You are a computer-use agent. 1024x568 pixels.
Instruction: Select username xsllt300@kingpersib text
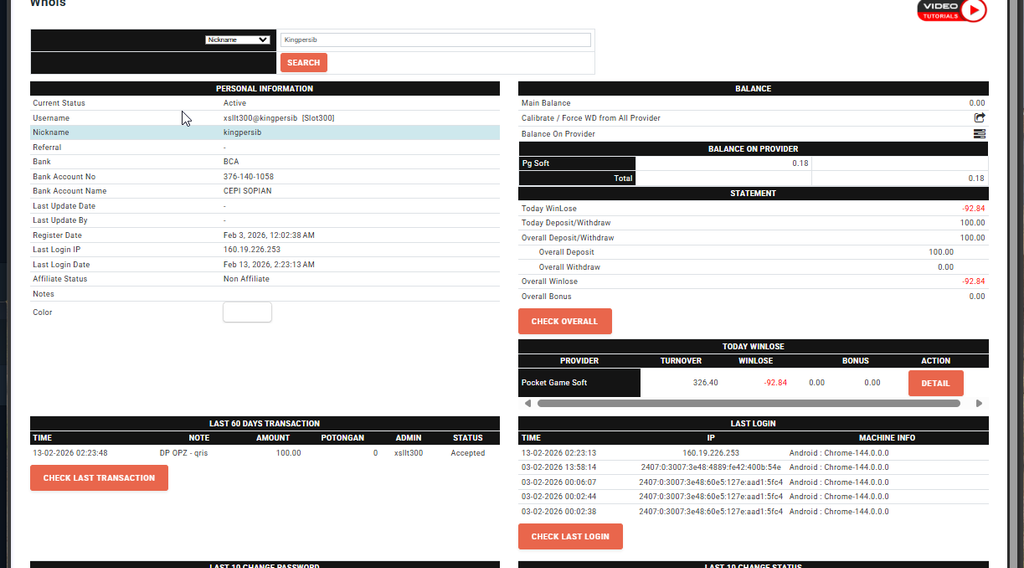[x=261, y=118]
